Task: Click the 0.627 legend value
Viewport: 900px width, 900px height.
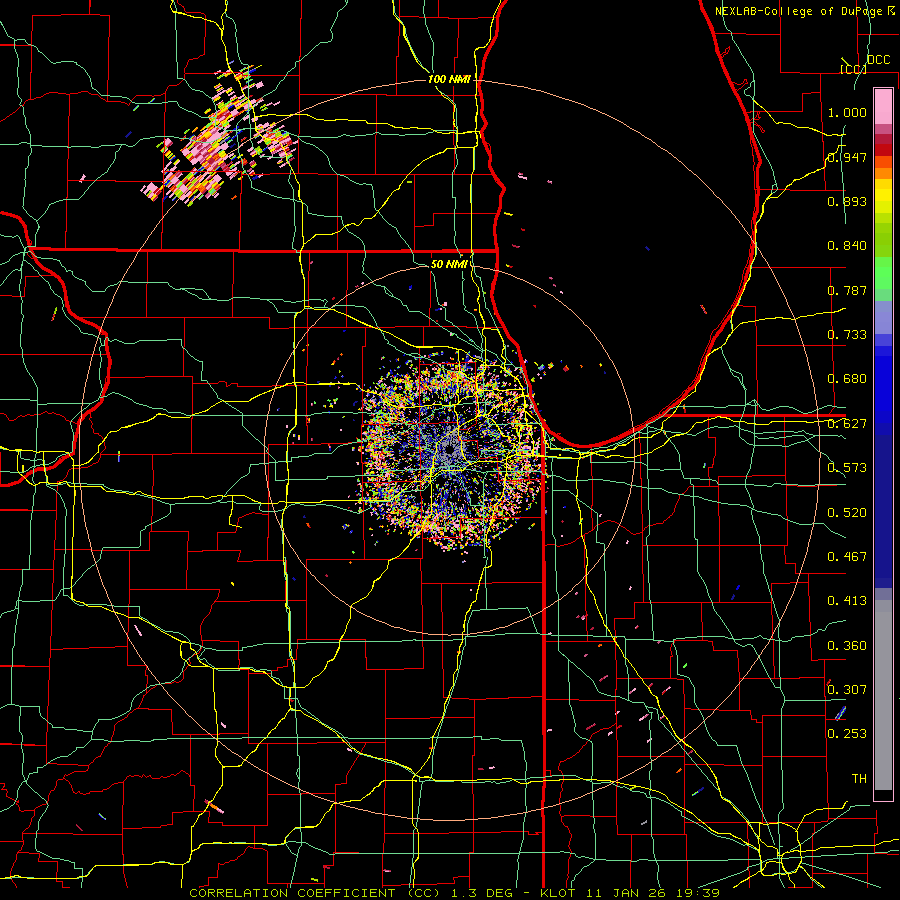Action: 847,424
